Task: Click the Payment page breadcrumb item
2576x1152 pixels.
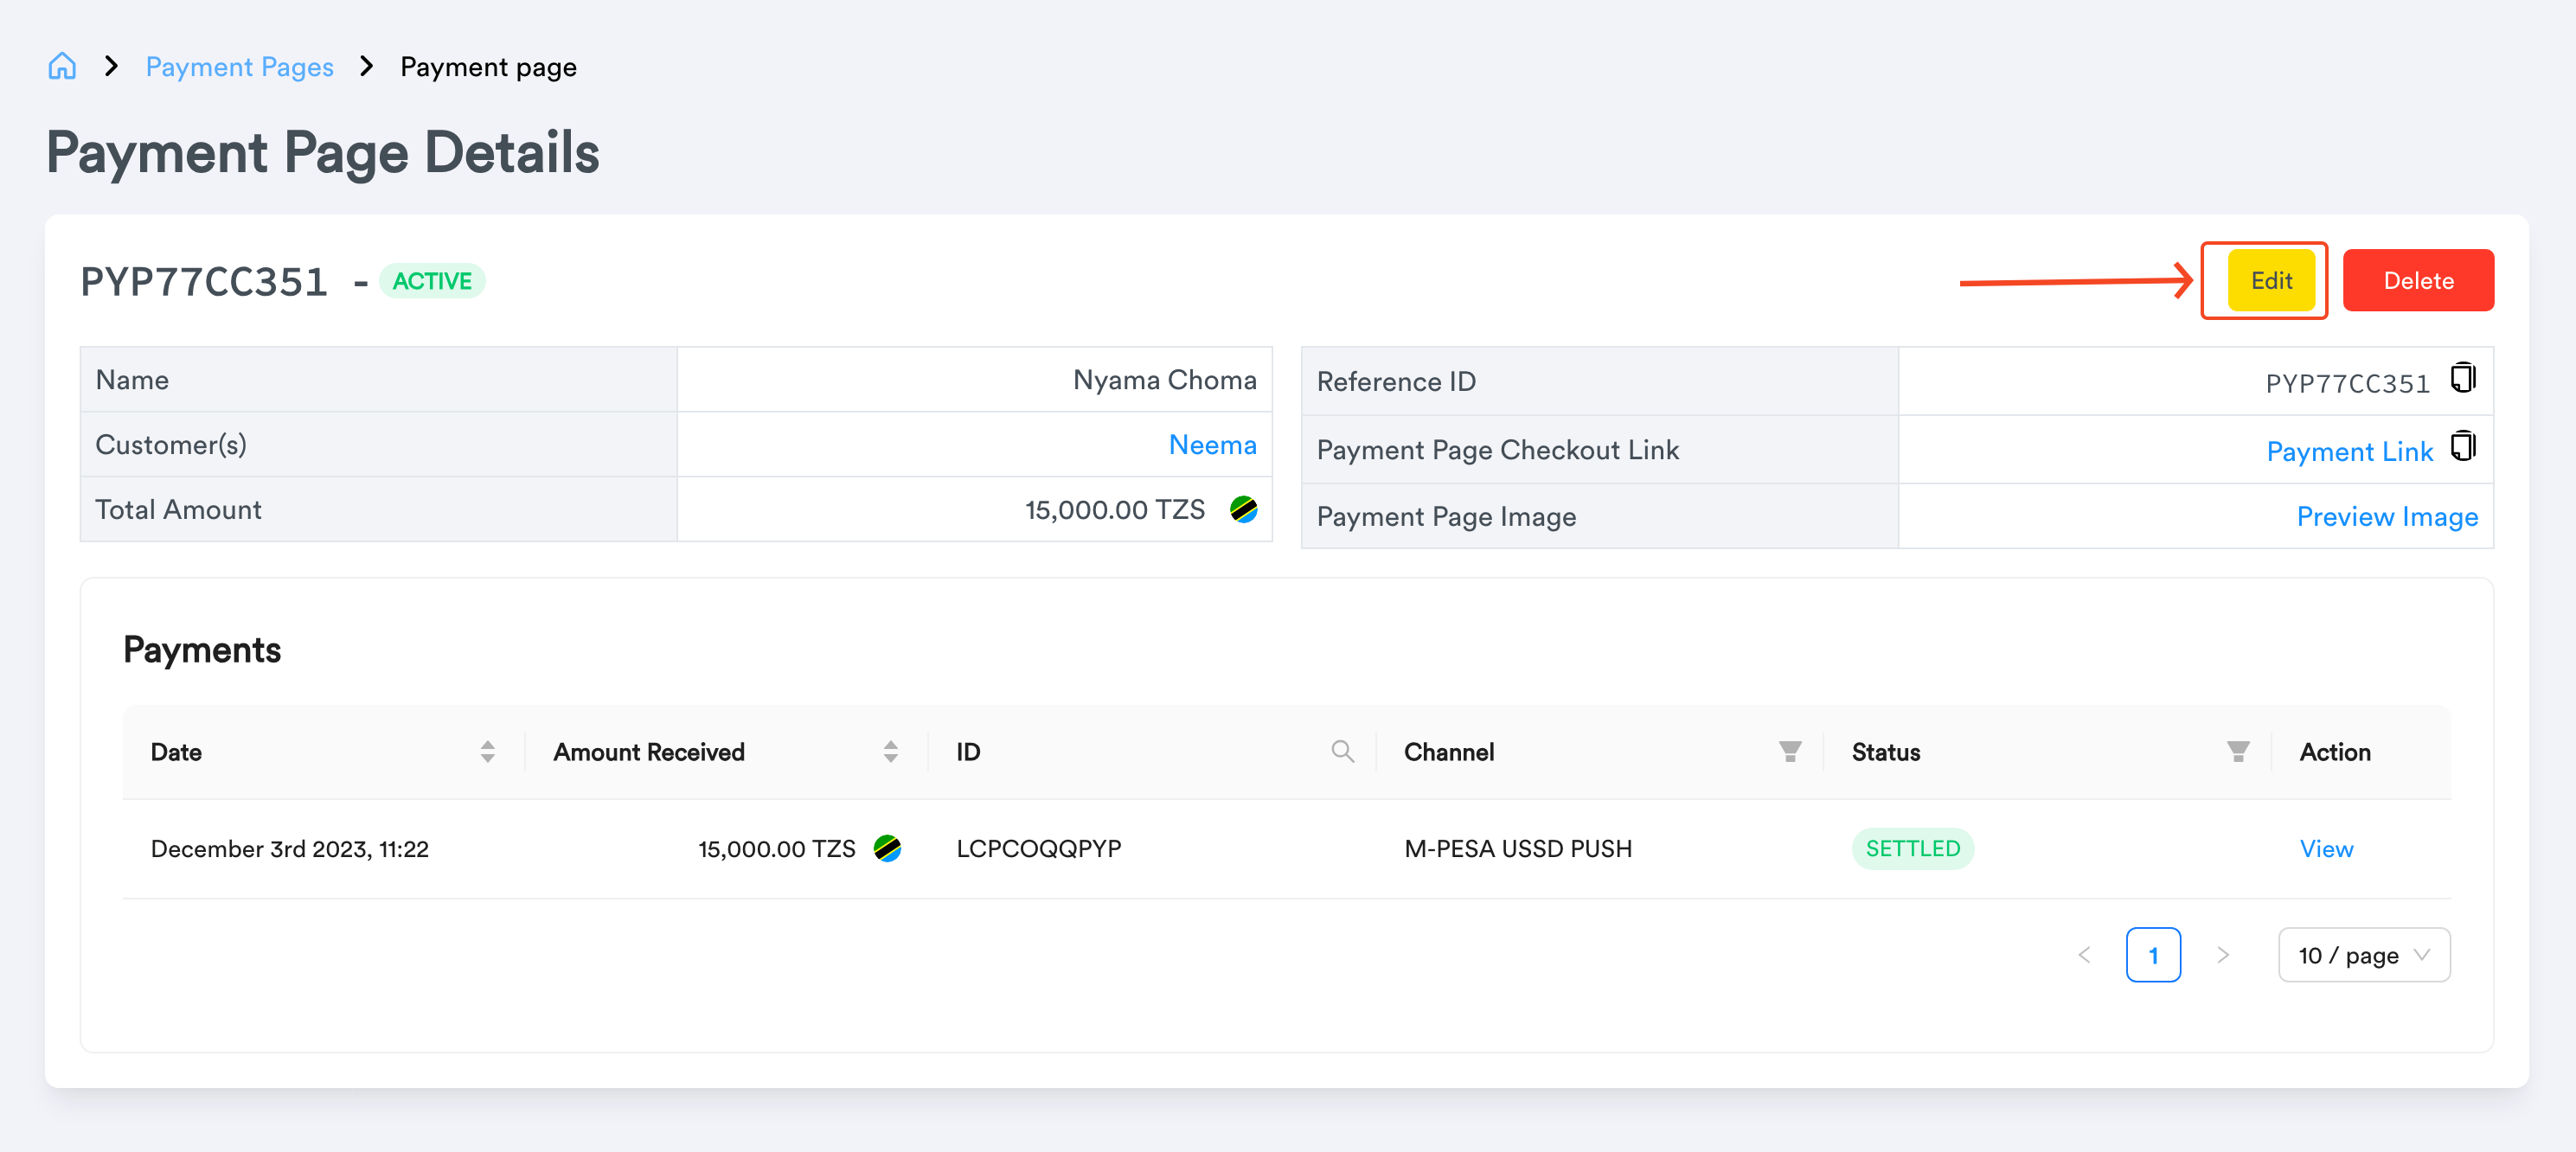Action: [x=488, y=67]
